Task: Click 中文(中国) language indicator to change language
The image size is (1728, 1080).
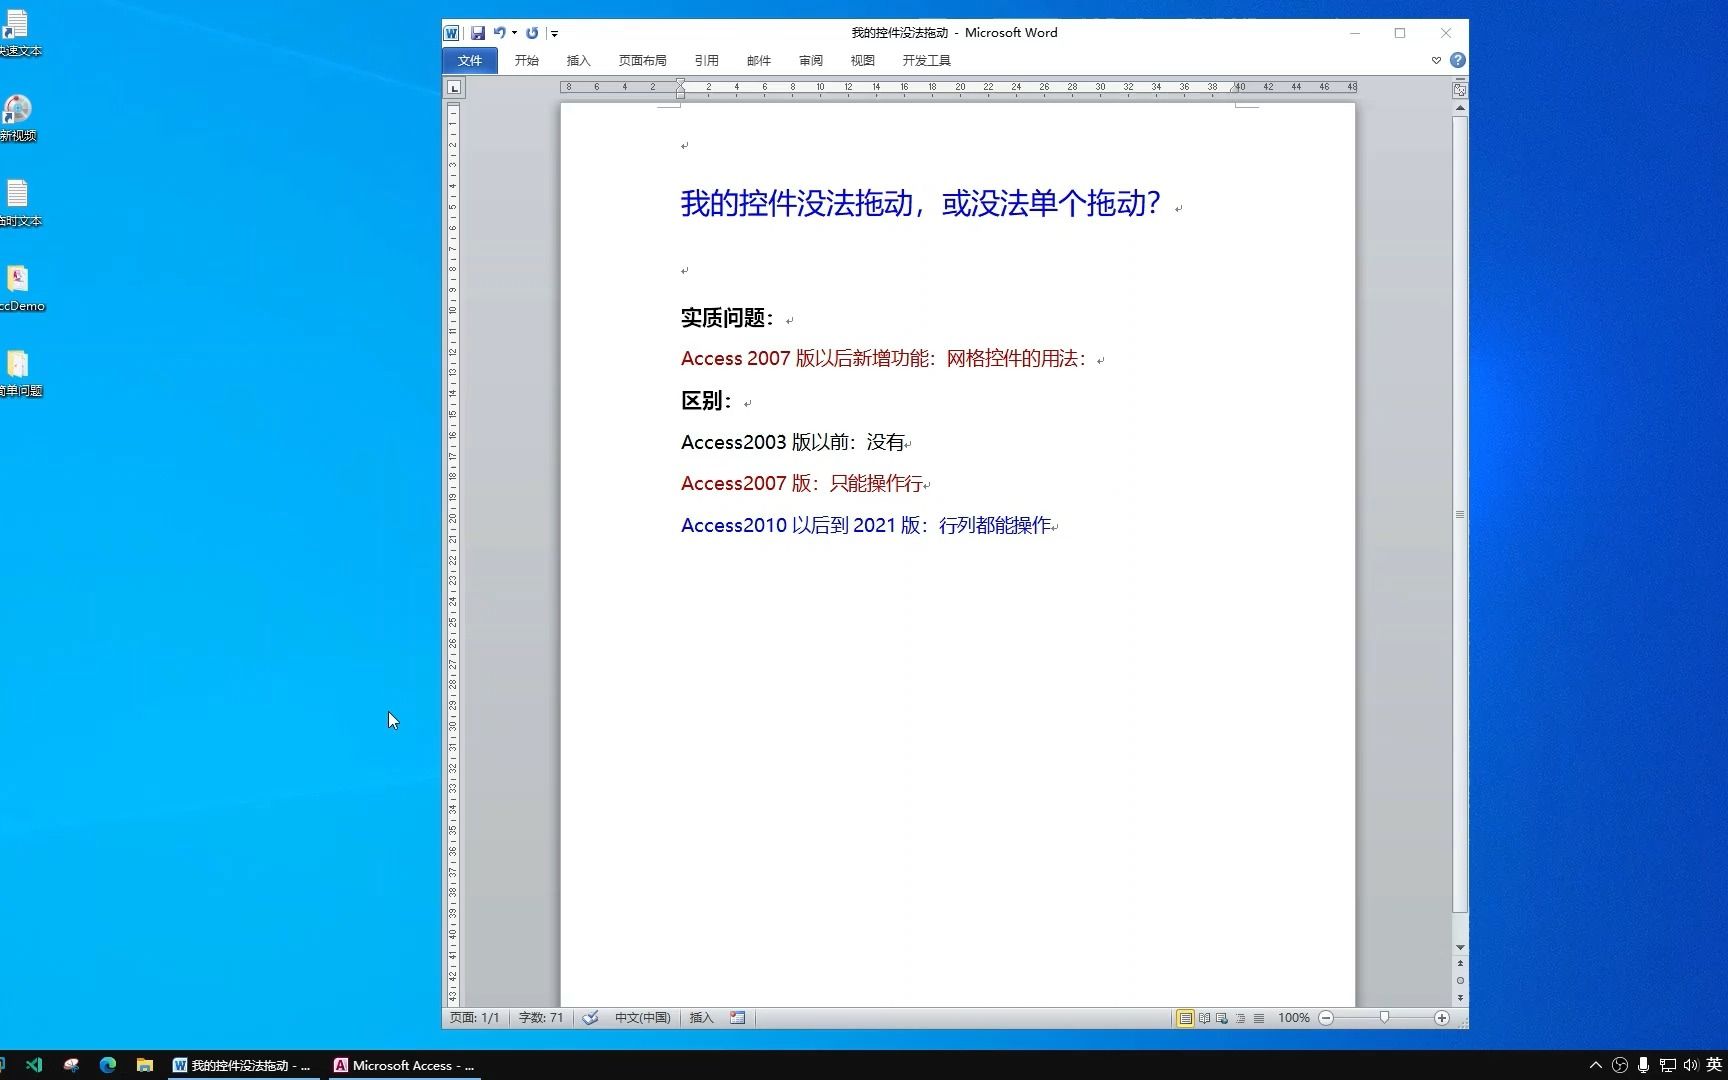Action: click(x=642, y=1017)
